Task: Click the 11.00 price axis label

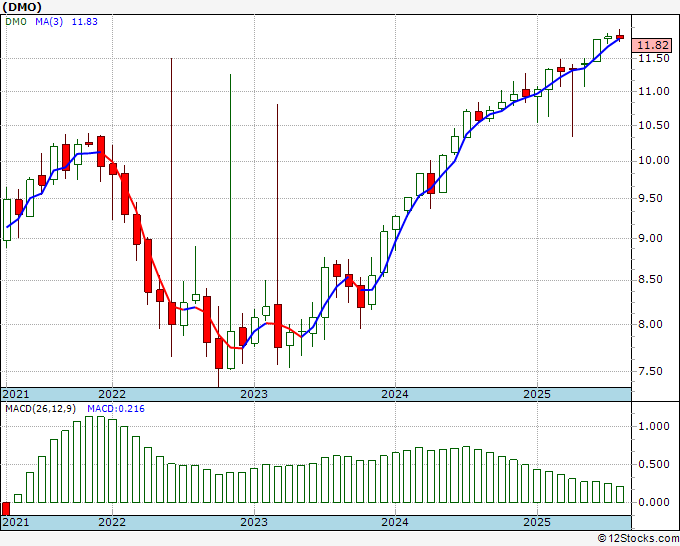Action: (654, 92)
